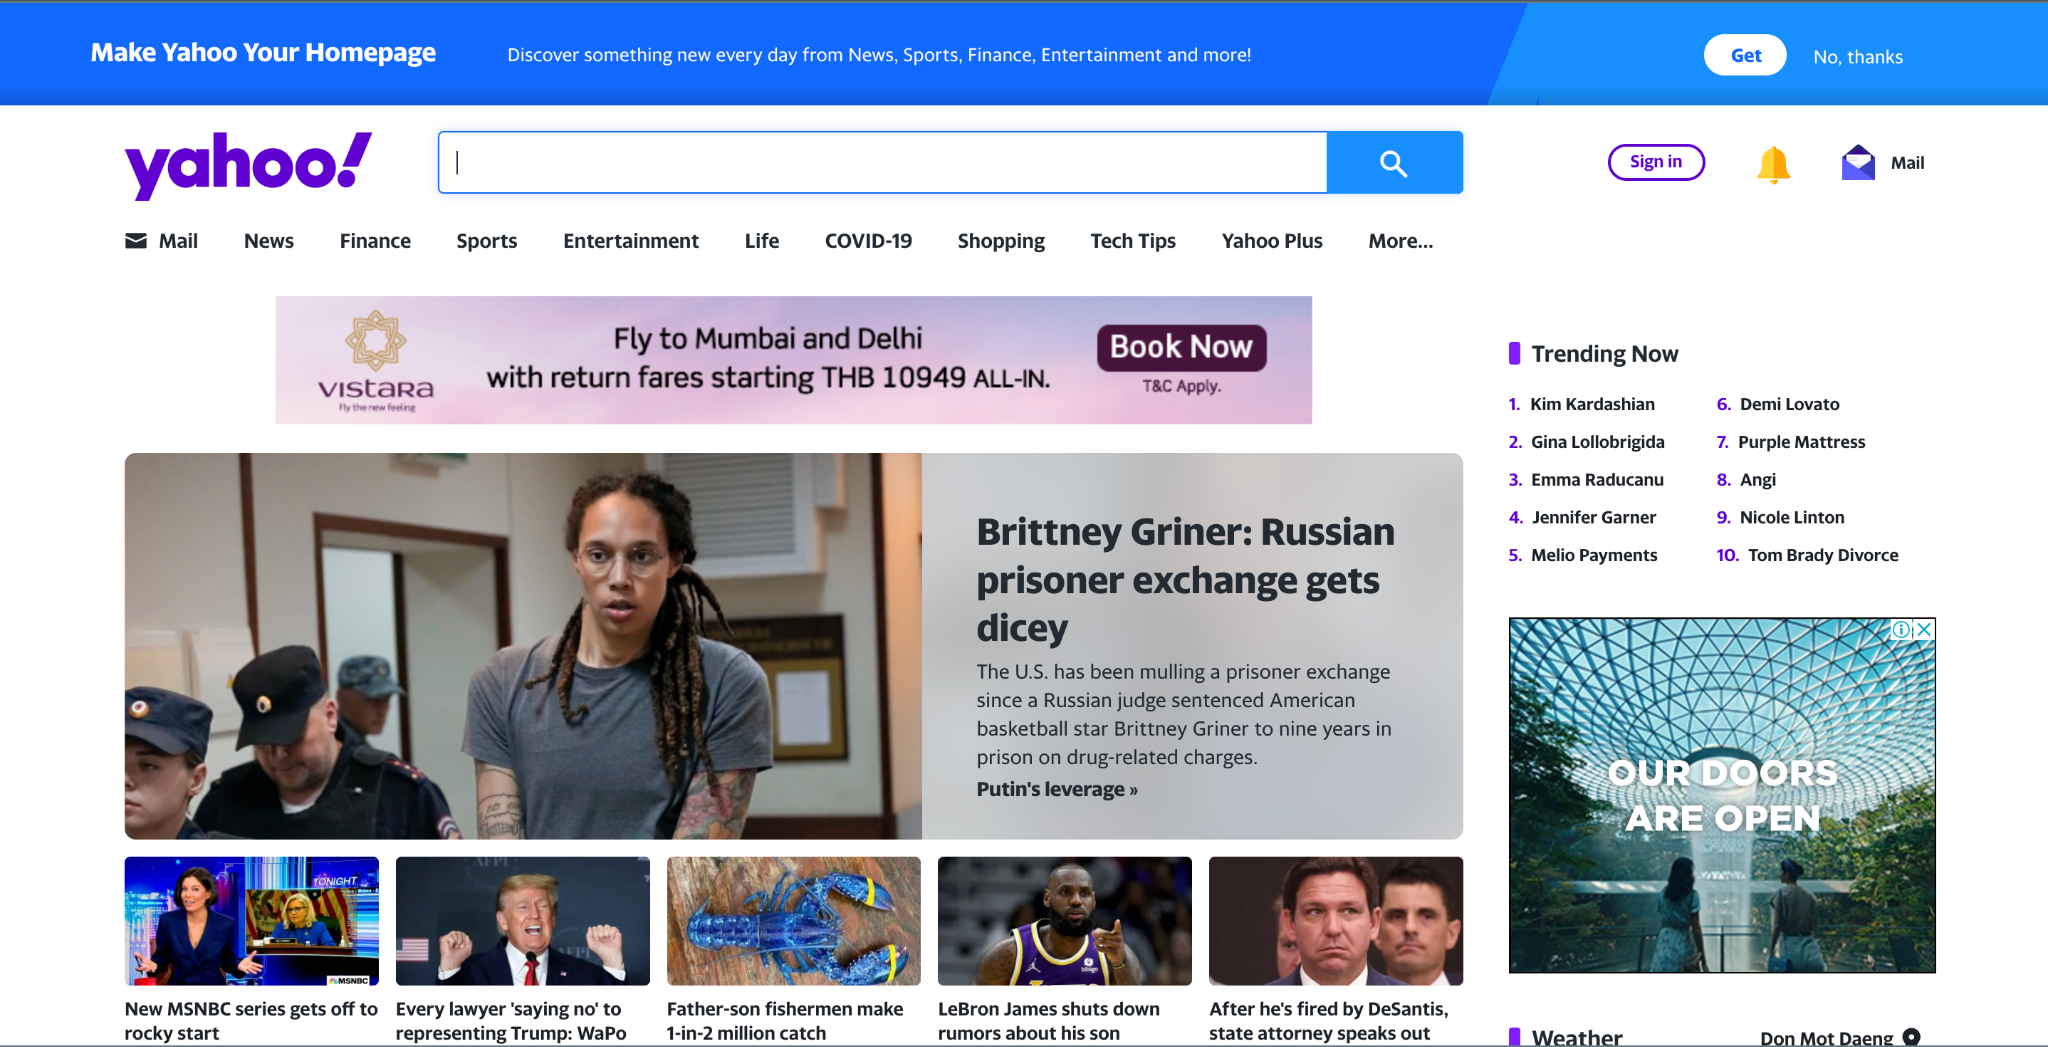Go to the News section
Image resolution: width=2048 pixels, height=1047 pixels.
tap(269, 241)
